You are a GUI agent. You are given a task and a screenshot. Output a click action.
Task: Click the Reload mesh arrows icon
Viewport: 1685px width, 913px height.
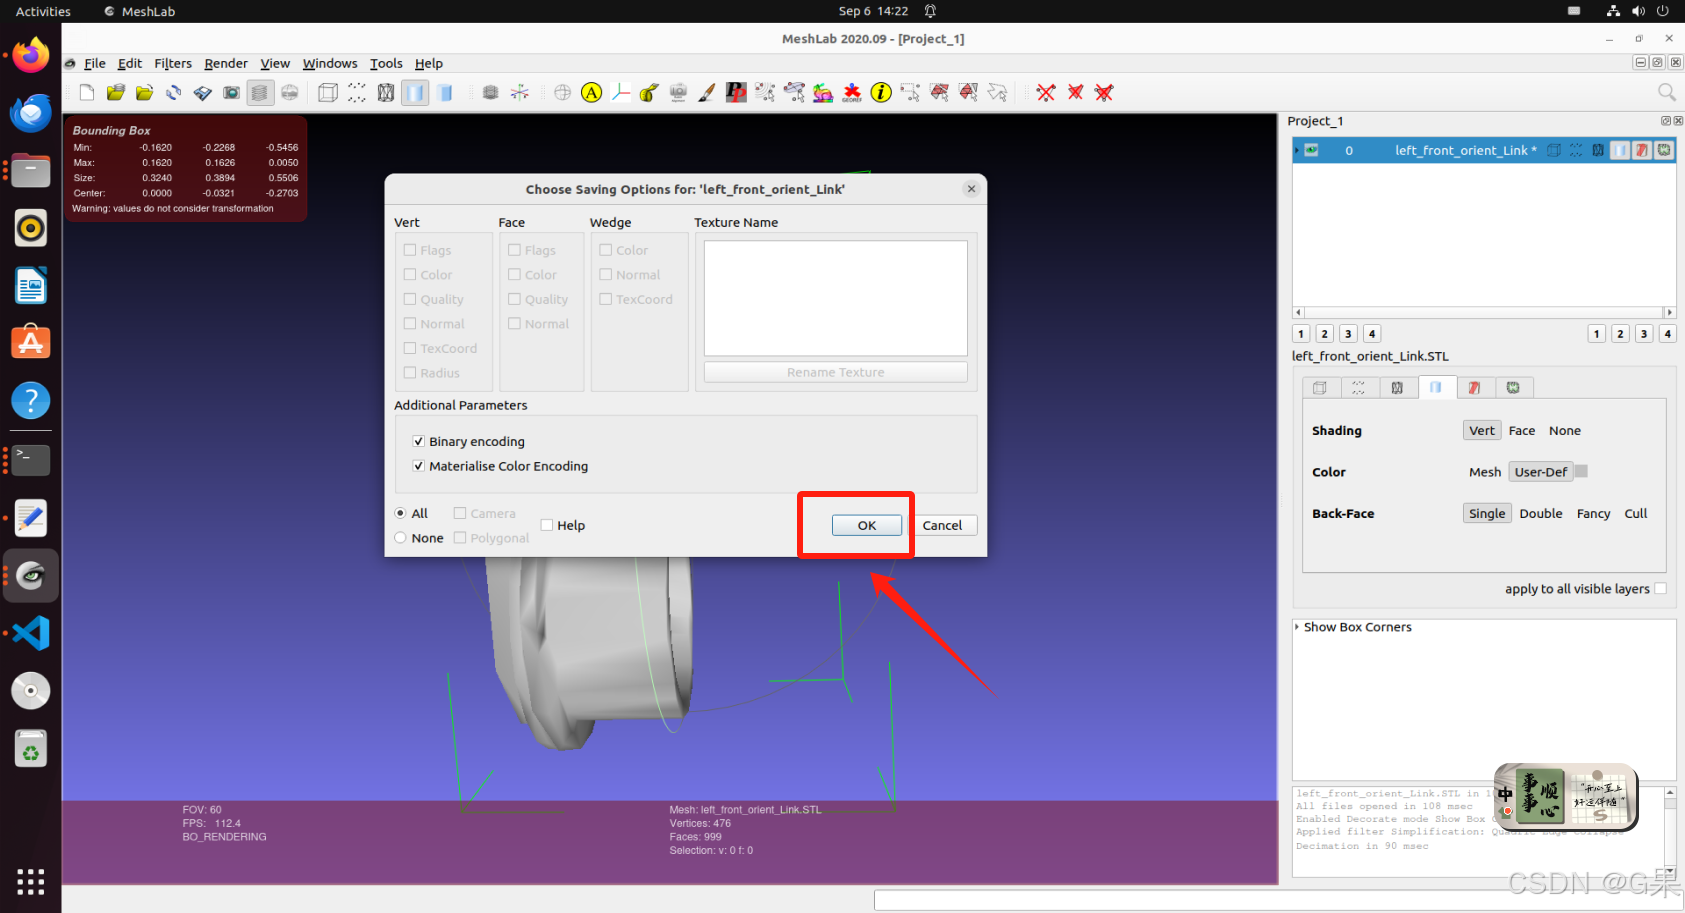[x=174, y=93]
